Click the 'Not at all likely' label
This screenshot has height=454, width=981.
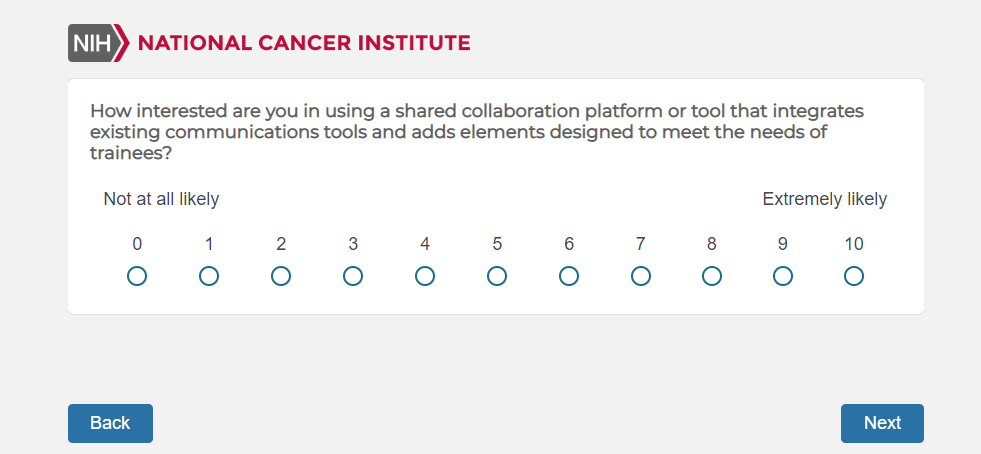coord(161,199)
